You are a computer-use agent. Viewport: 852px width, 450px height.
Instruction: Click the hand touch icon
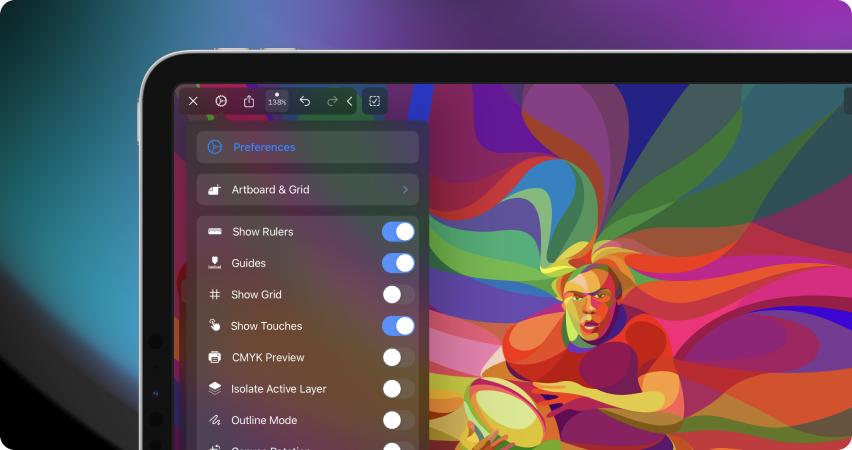[215, 325]
